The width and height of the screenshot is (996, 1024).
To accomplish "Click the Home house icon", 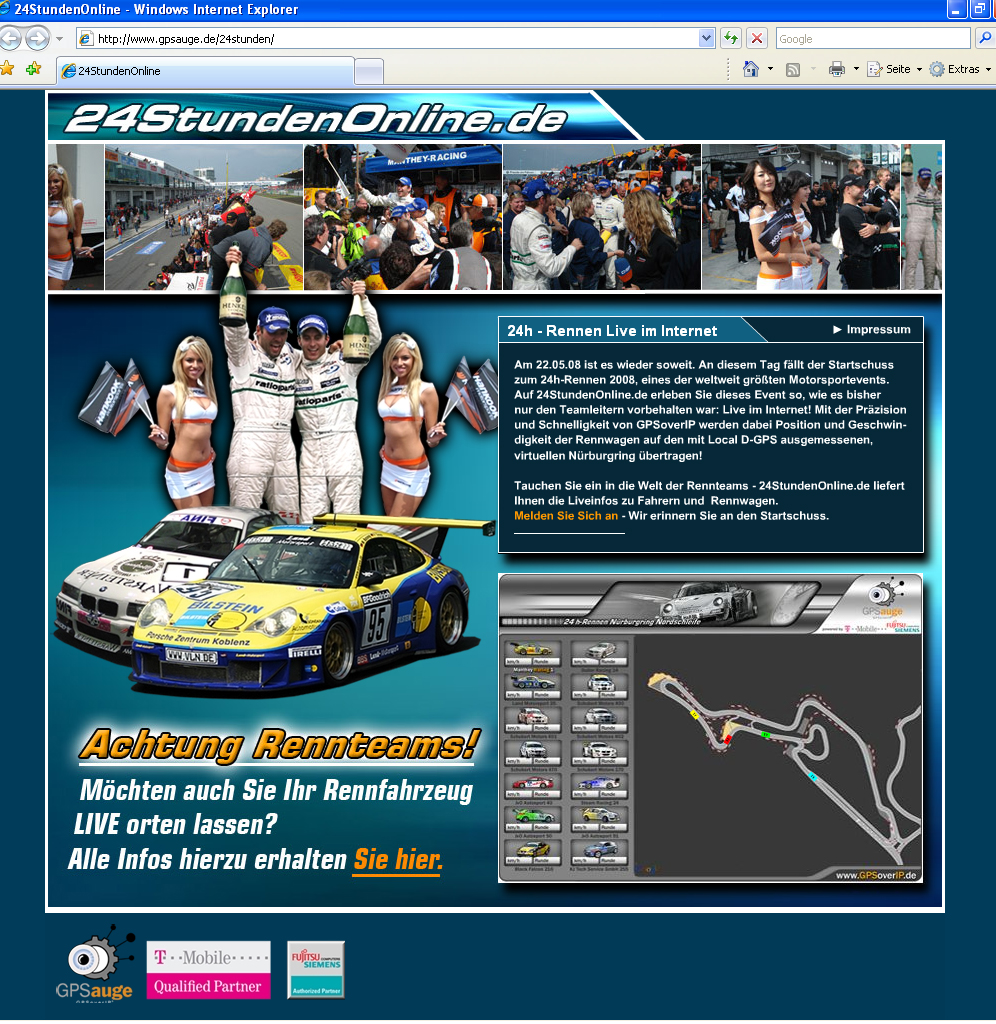I will pyautogui.click(x=751, y=69).
